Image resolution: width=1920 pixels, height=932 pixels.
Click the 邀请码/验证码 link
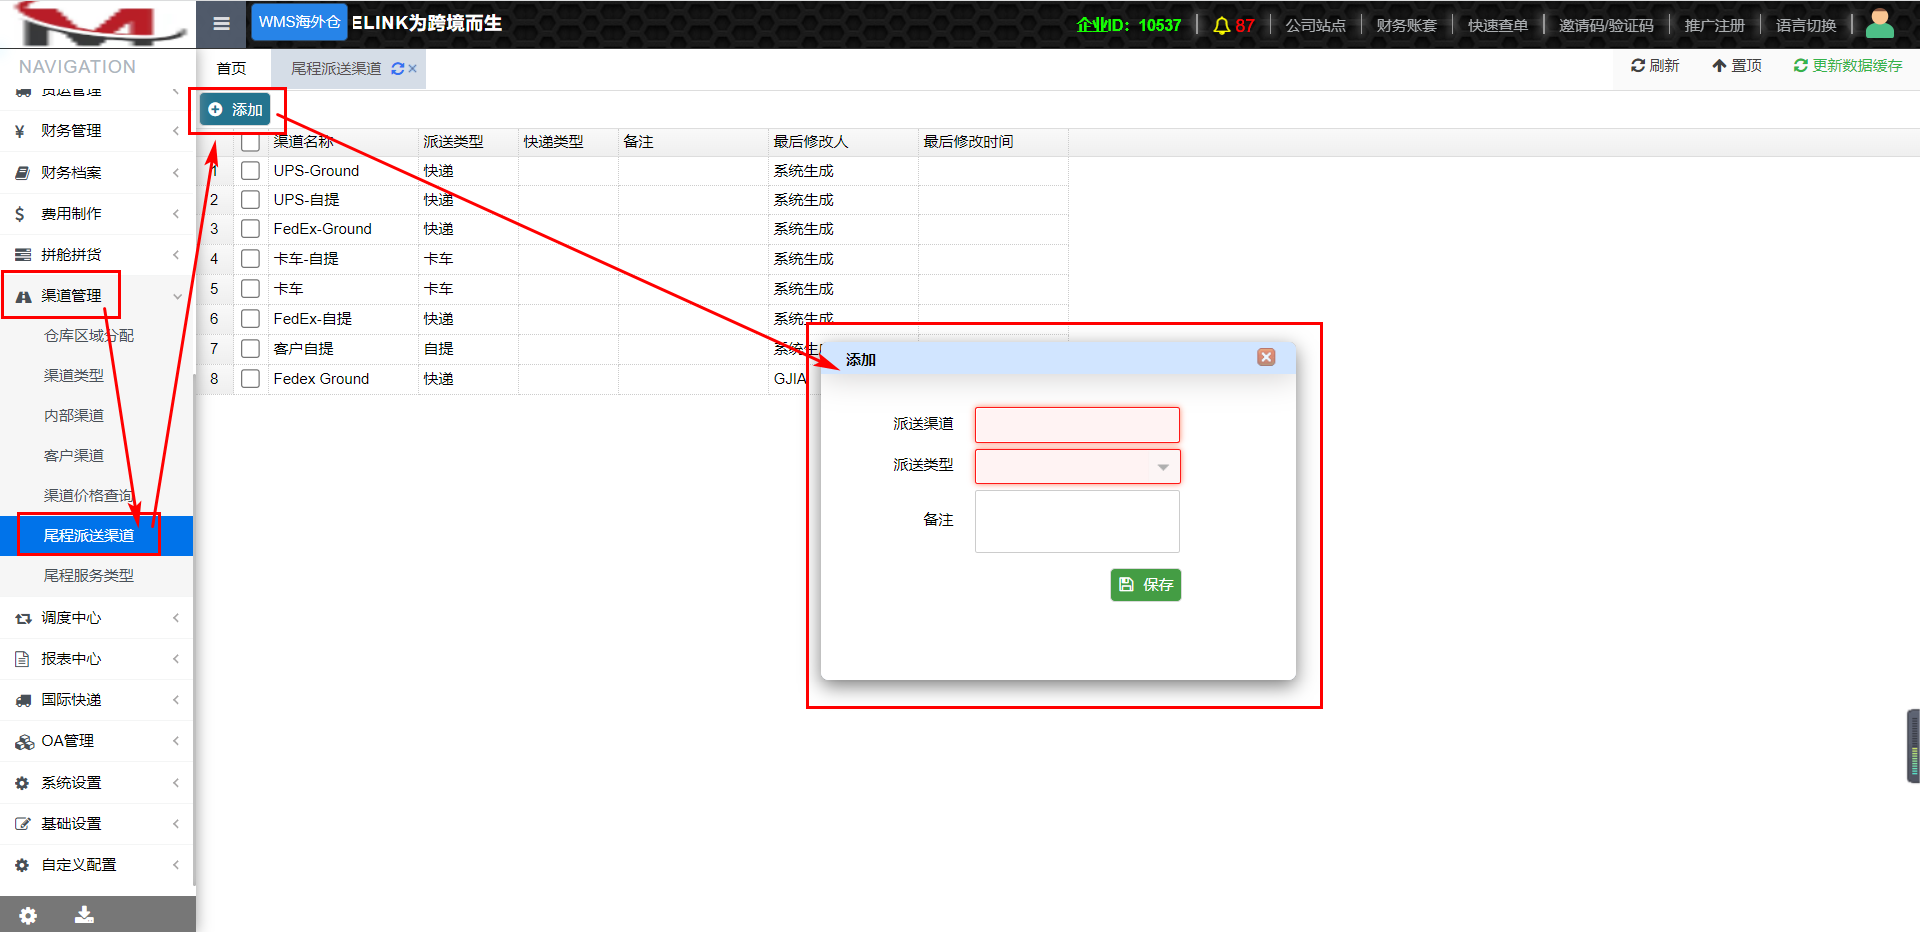1606,25
